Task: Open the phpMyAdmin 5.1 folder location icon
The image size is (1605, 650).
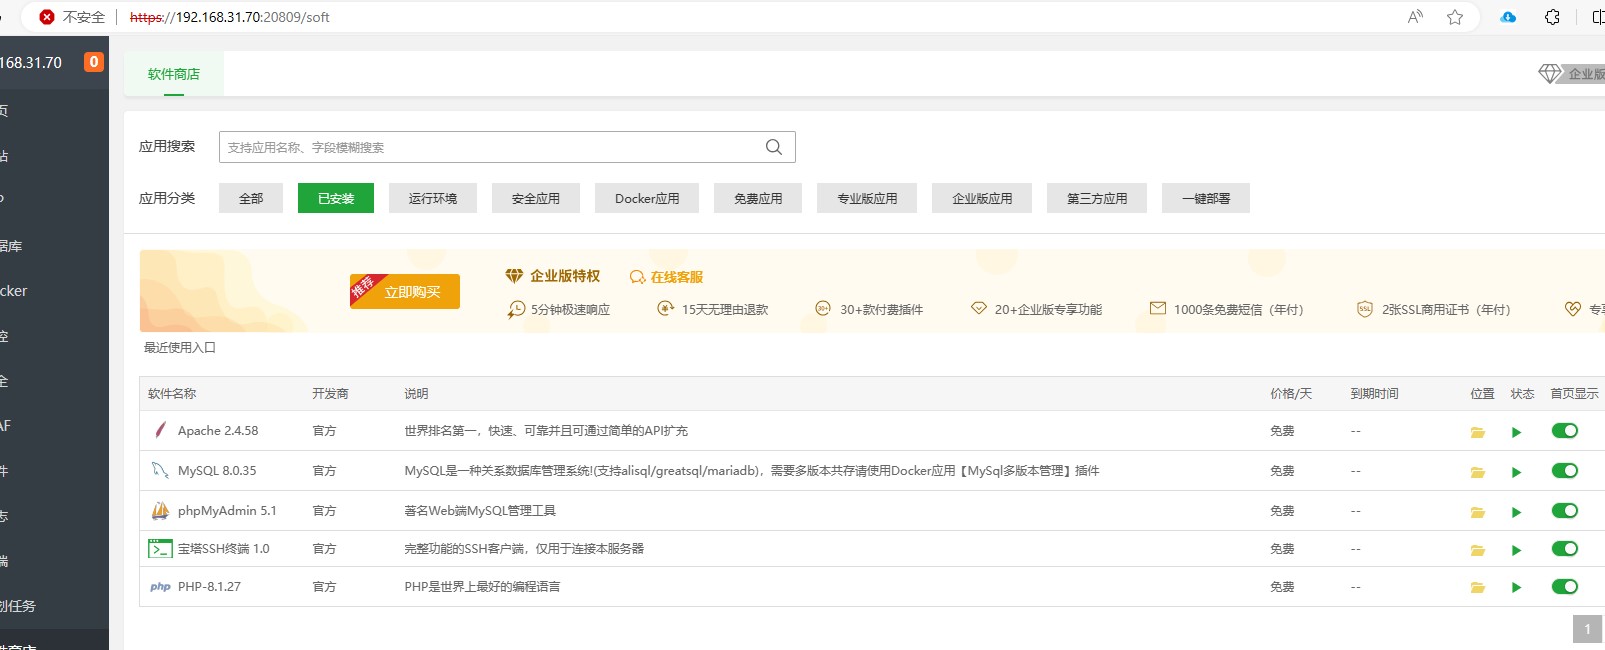Action: (1477, 512)
